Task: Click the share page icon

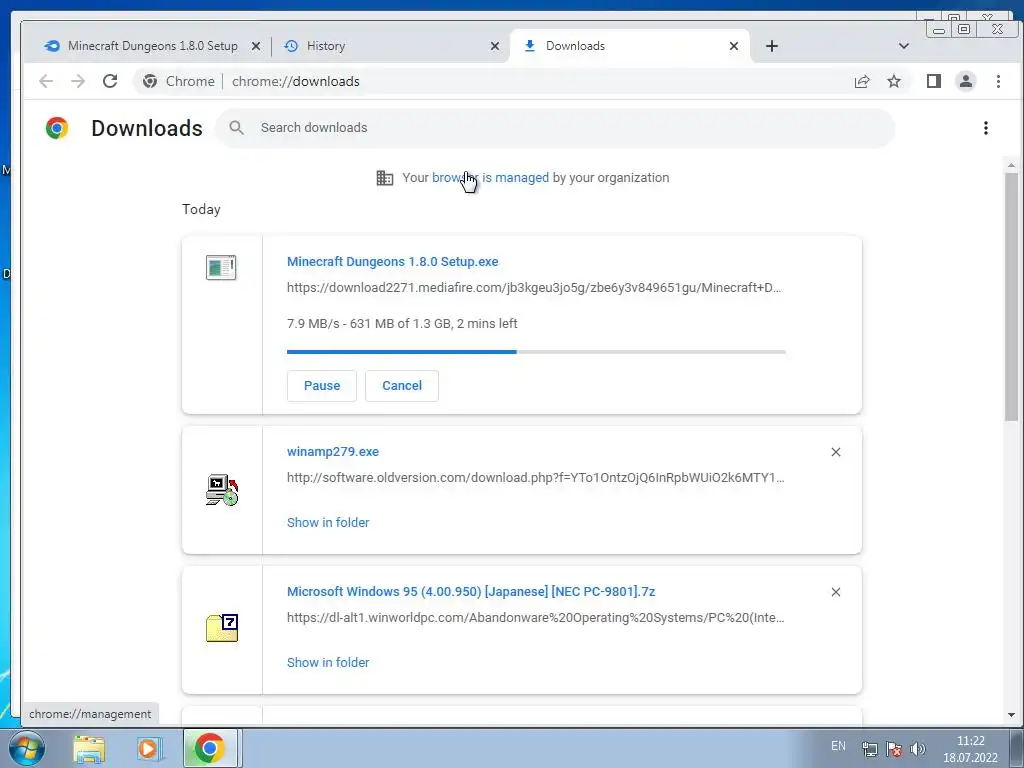Action: tap(862, 81)
